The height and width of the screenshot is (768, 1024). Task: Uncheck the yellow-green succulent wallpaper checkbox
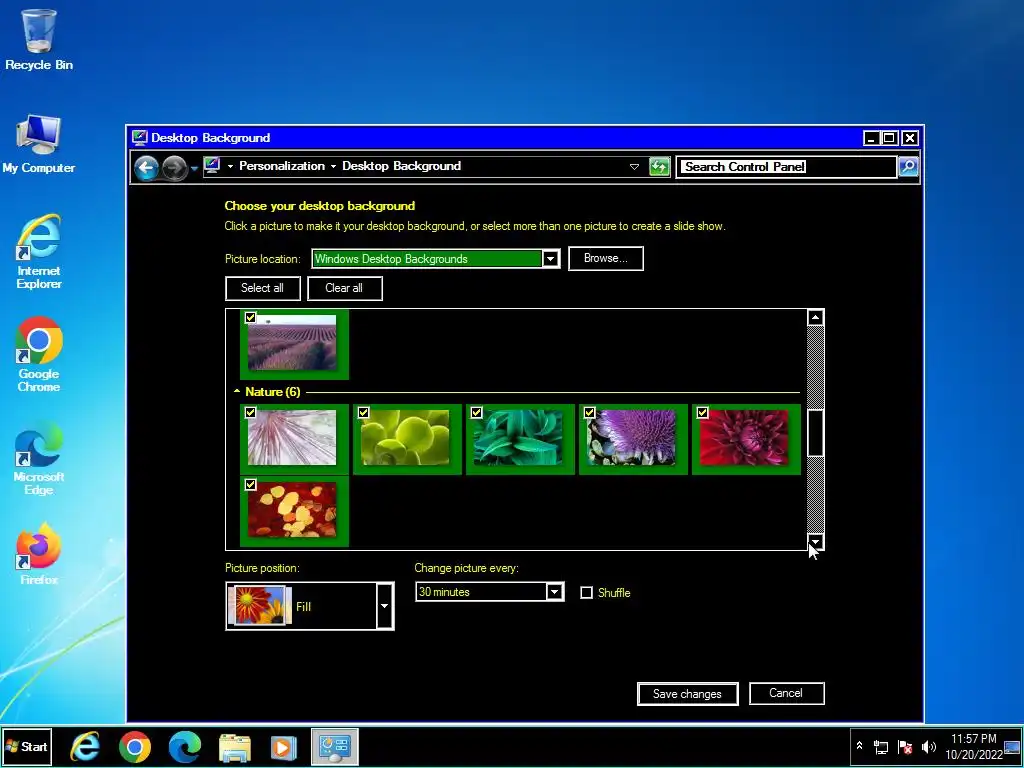[364, 413]
